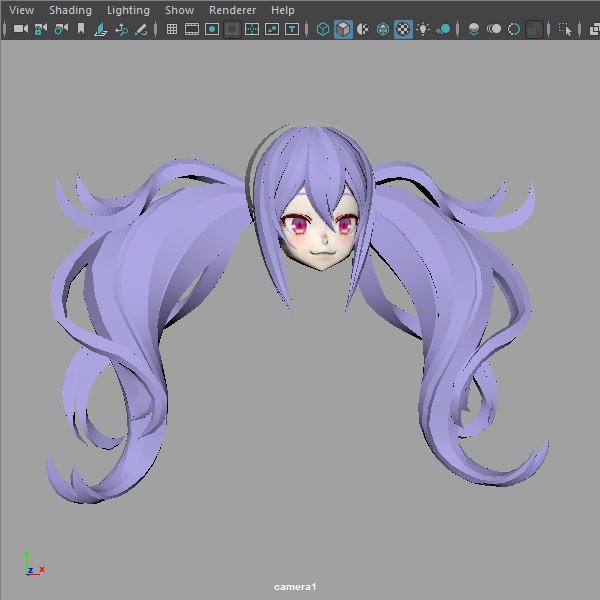Toggle the Textured checker icon
Image resolution: width=600 pixels, height=600 pixels.
403,29
